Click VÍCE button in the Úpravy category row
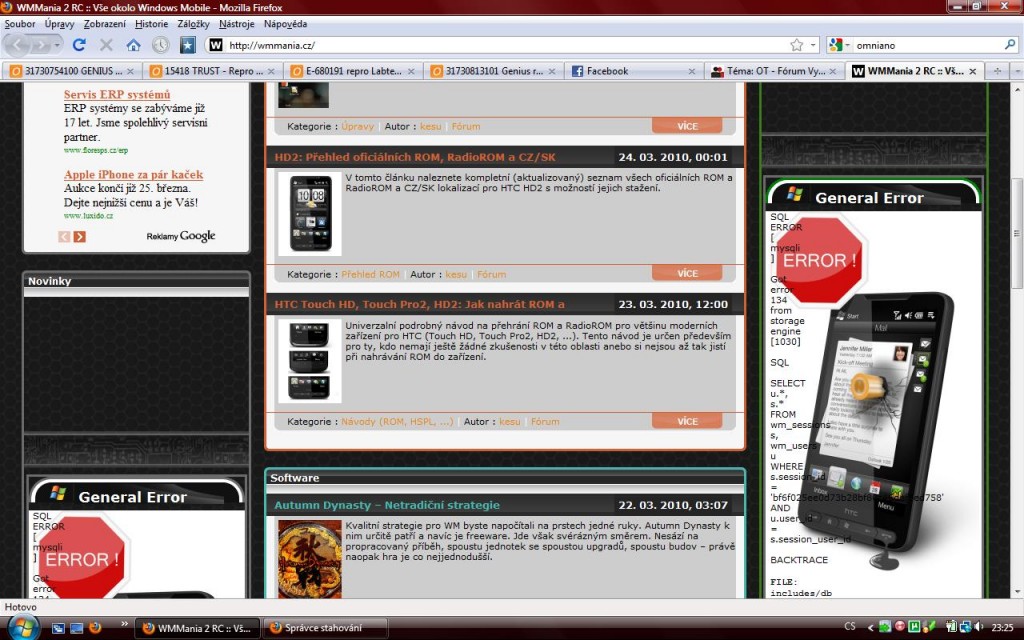The height and width of the screenshot is (640, 1024). [687, 126]
